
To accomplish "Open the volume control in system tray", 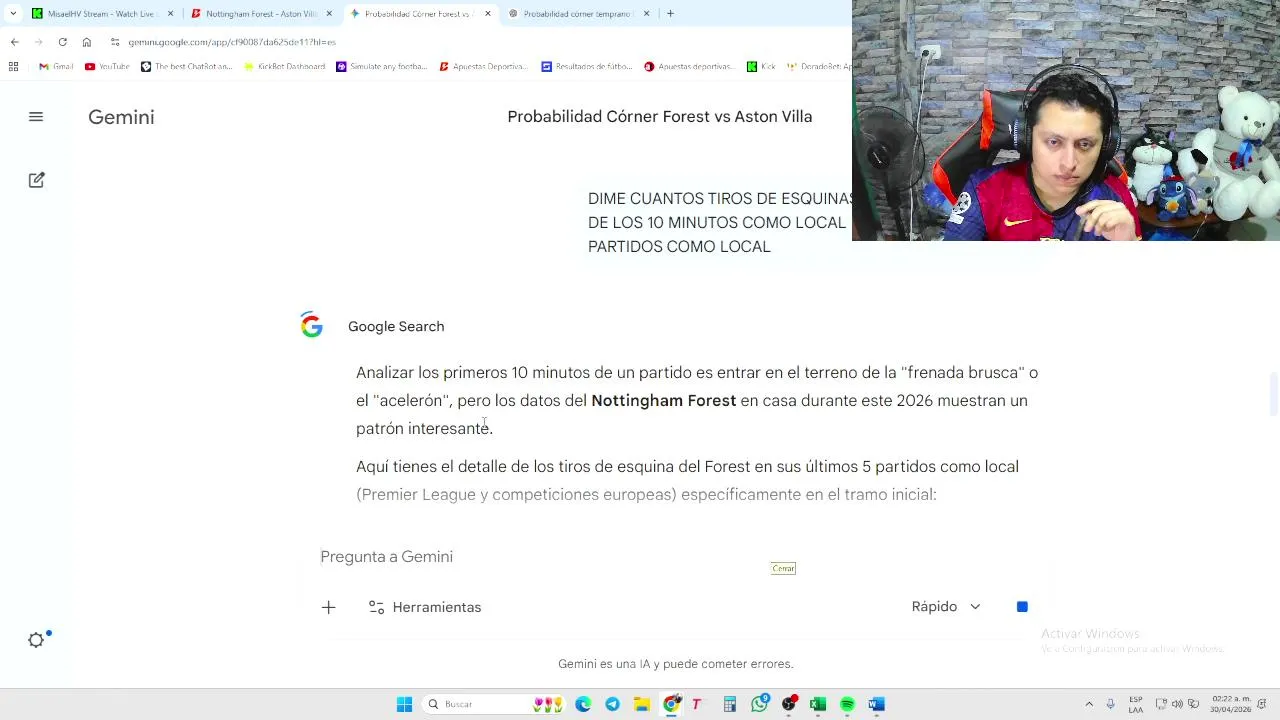I will click(x=1177, y=704).
